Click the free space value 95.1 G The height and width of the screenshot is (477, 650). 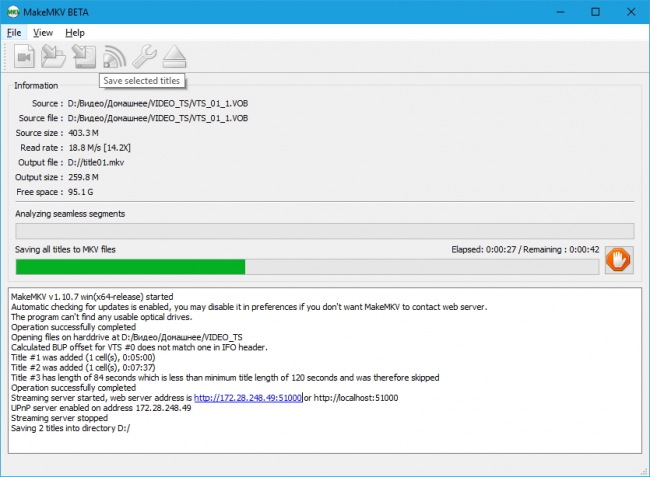tap(80, 192)
